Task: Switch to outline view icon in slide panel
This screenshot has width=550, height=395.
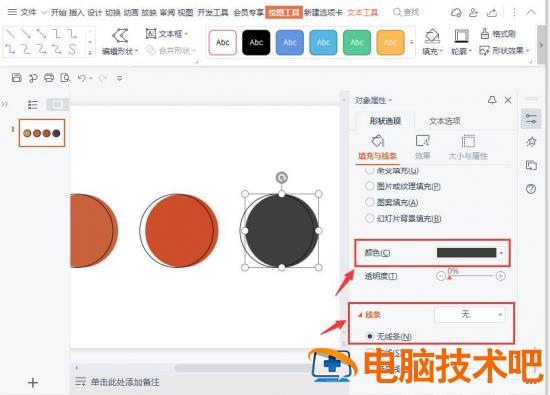Action: tap(33, 105)
